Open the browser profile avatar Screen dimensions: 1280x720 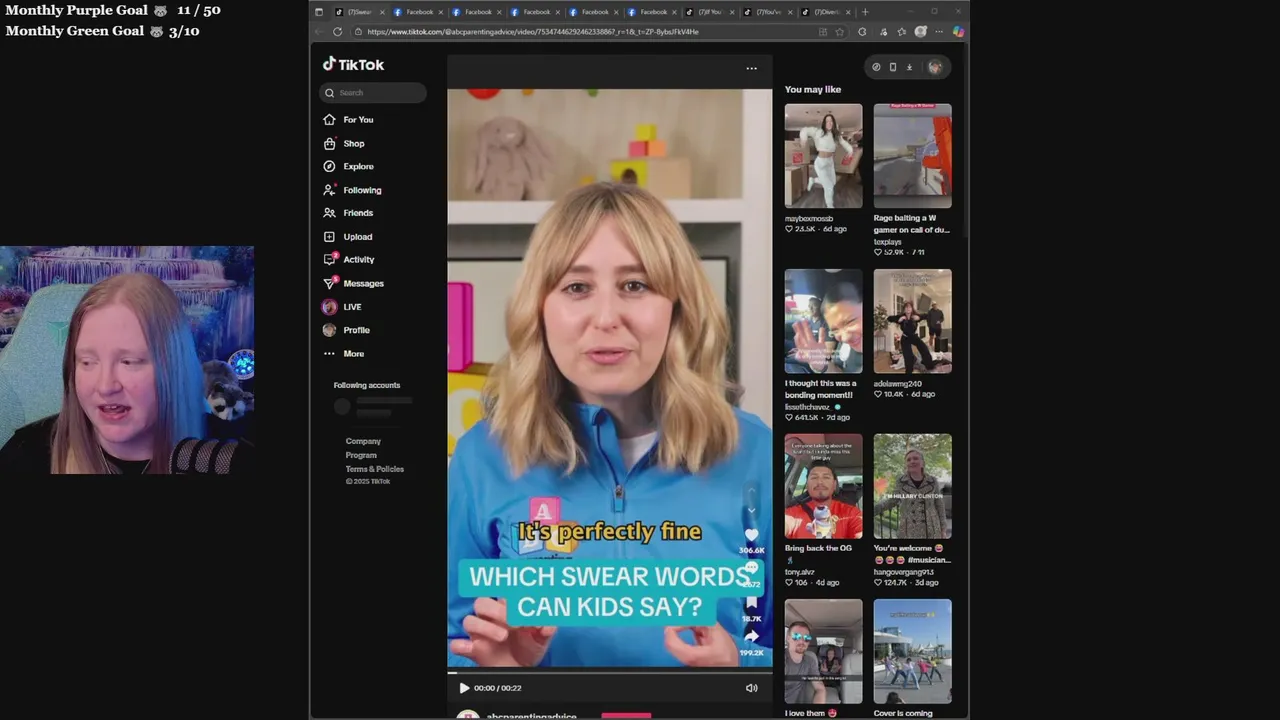(x=921, y=32)
